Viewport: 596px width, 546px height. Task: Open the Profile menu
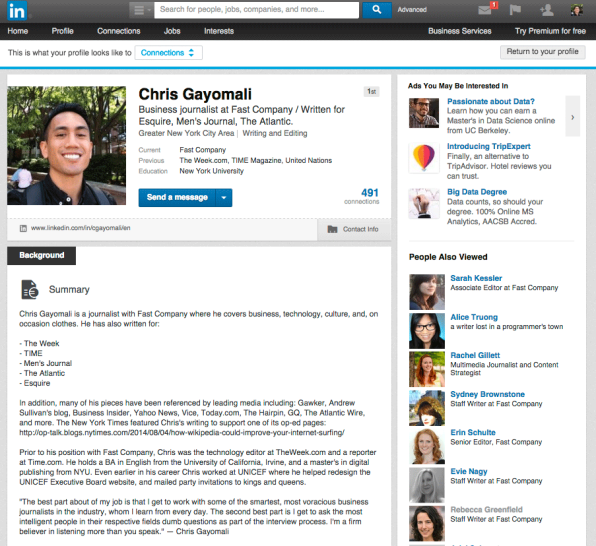(63, 31)
